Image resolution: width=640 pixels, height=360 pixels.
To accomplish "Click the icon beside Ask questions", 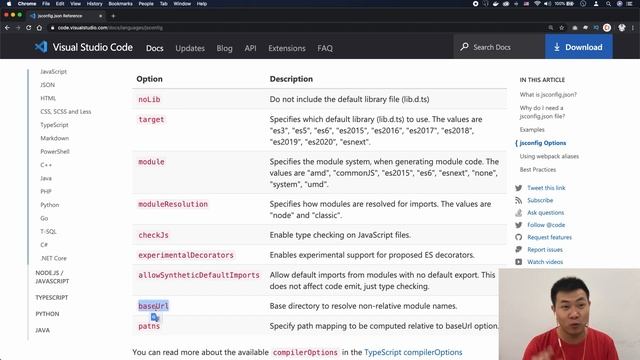I will tap(518, 212).
